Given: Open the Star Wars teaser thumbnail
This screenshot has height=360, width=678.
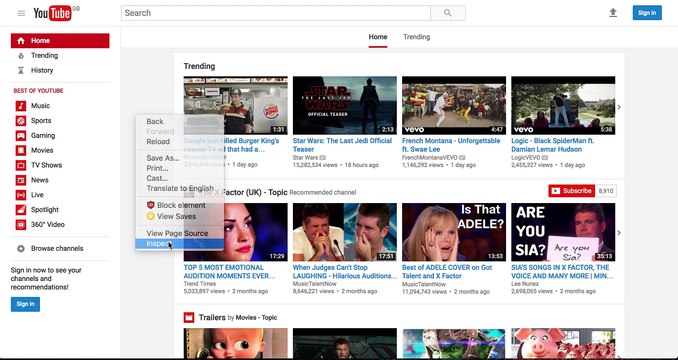Looking at the screenshot, I should (345, 105).
